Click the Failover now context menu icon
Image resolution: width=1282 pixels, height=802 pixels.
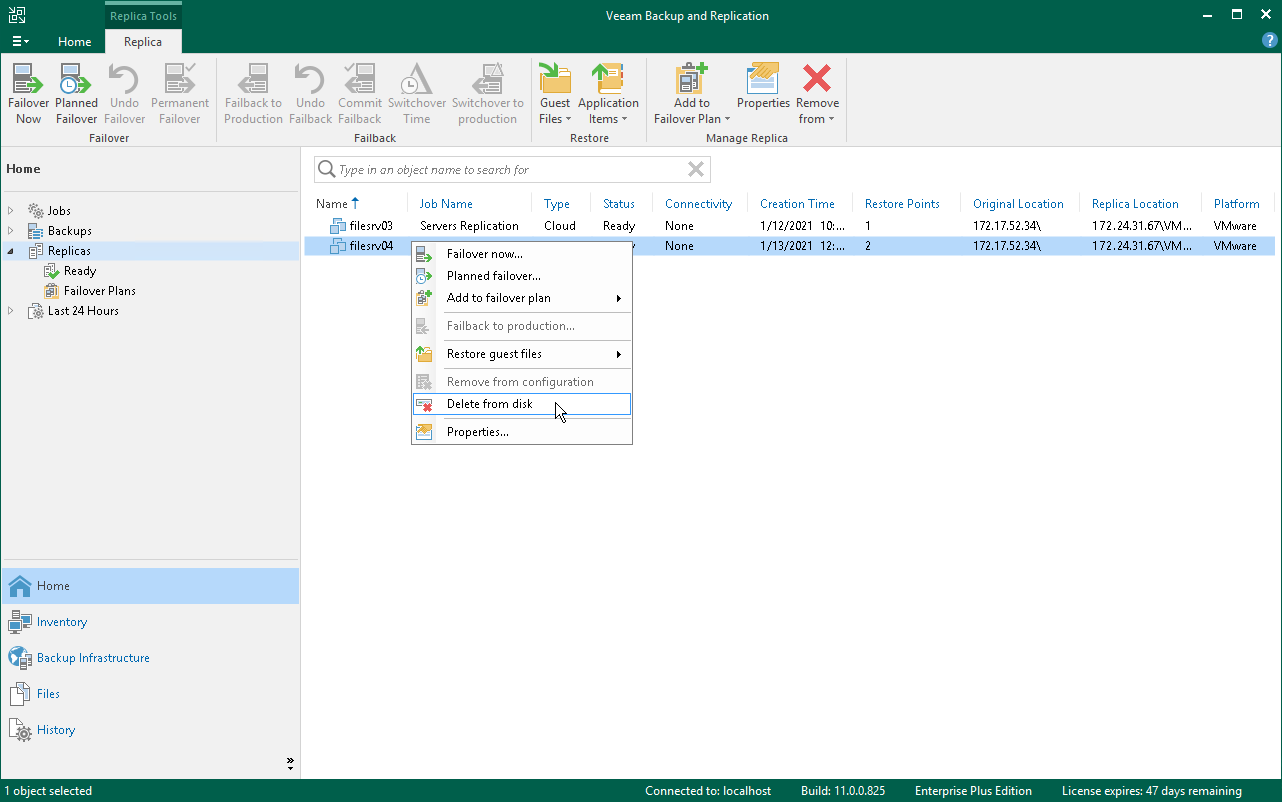coord(424,254)
